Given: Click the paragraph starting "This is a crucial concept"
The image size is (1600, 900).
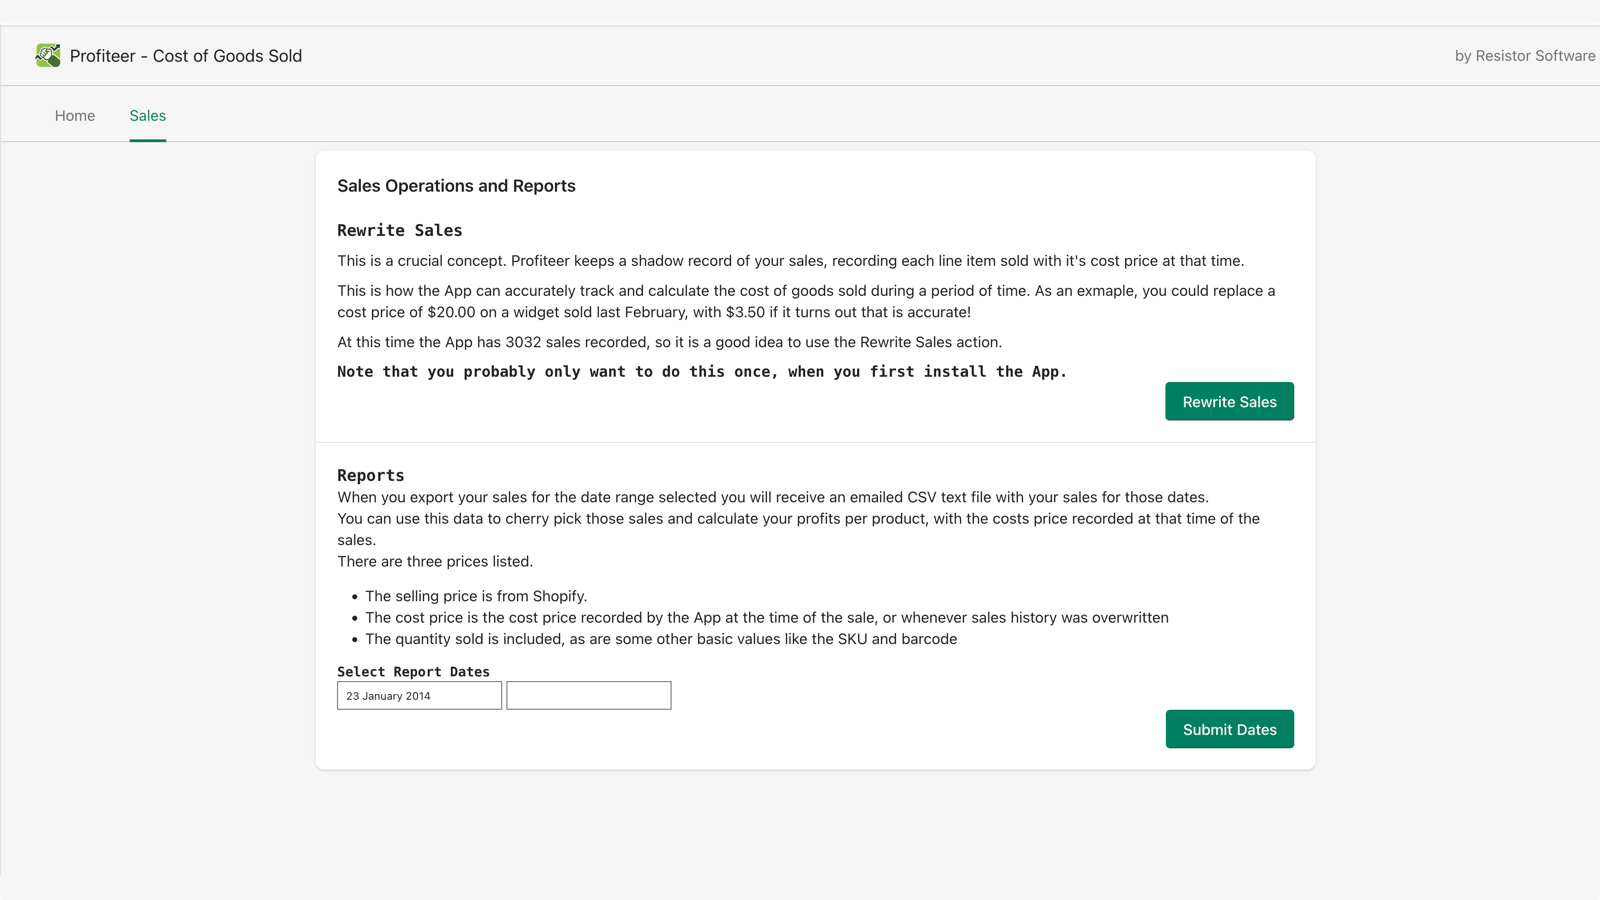Looking at the screenshot, I should point(790,261).
